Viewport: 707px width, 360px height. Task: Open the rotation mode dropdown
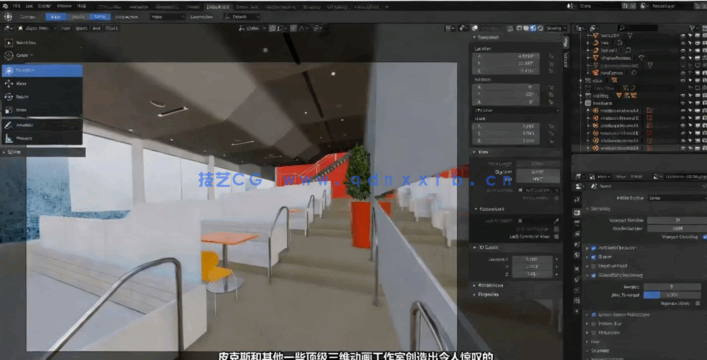point(516,110)
